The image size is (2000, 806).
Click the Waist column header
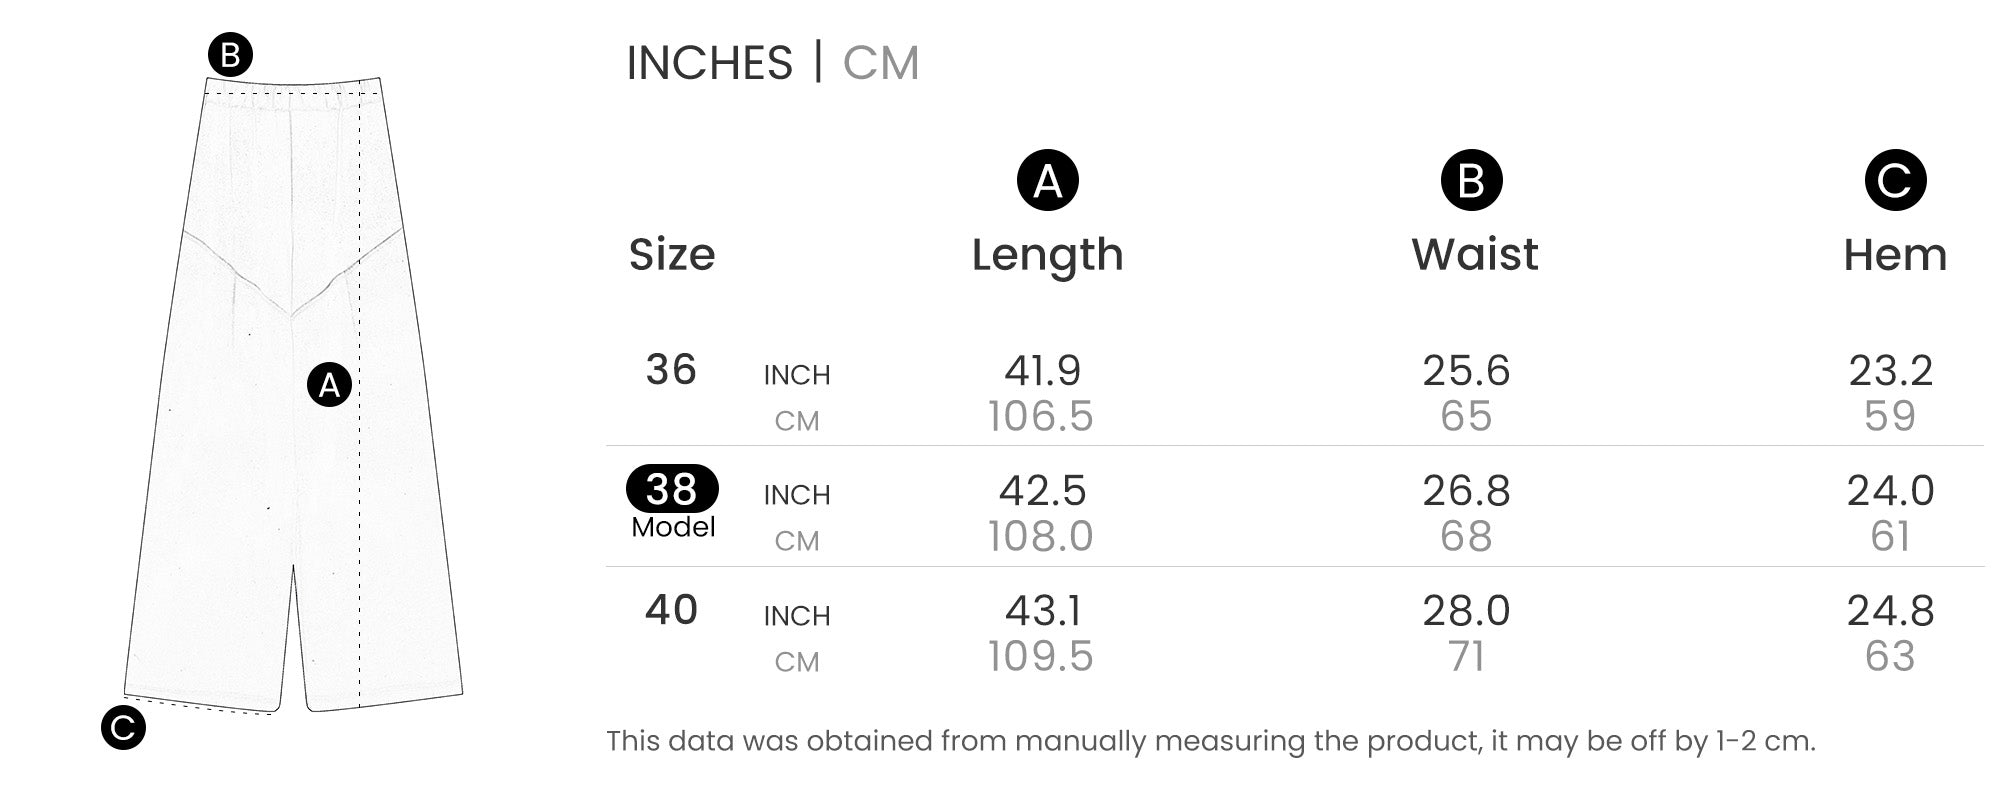[x=1474, y=254]
